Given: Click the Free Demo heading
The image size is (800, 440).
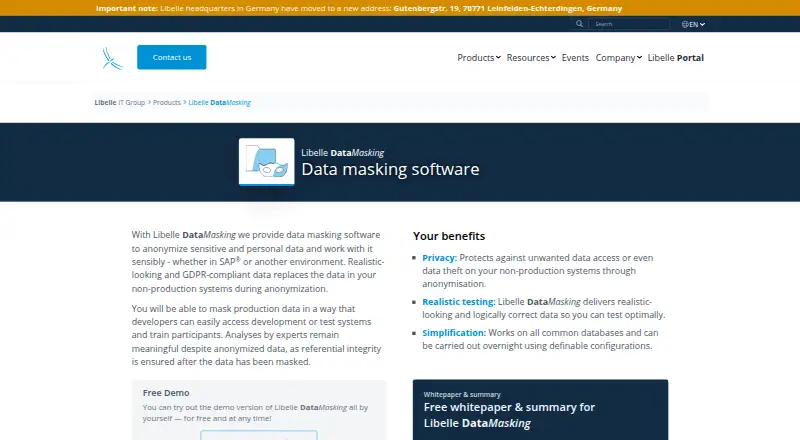Looking at the screenshot, I should click(166, 393).
